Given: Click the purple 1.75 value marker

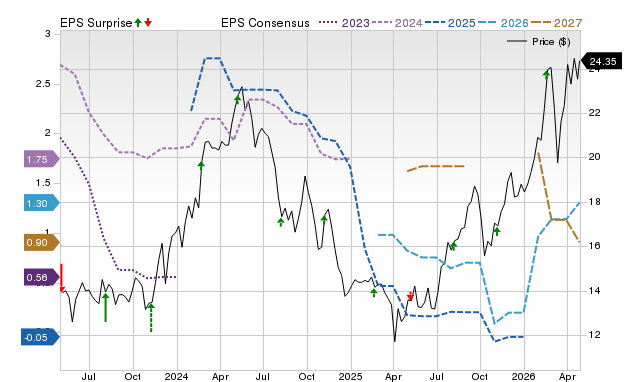Looking at the screenshot, I should [41, 159].
